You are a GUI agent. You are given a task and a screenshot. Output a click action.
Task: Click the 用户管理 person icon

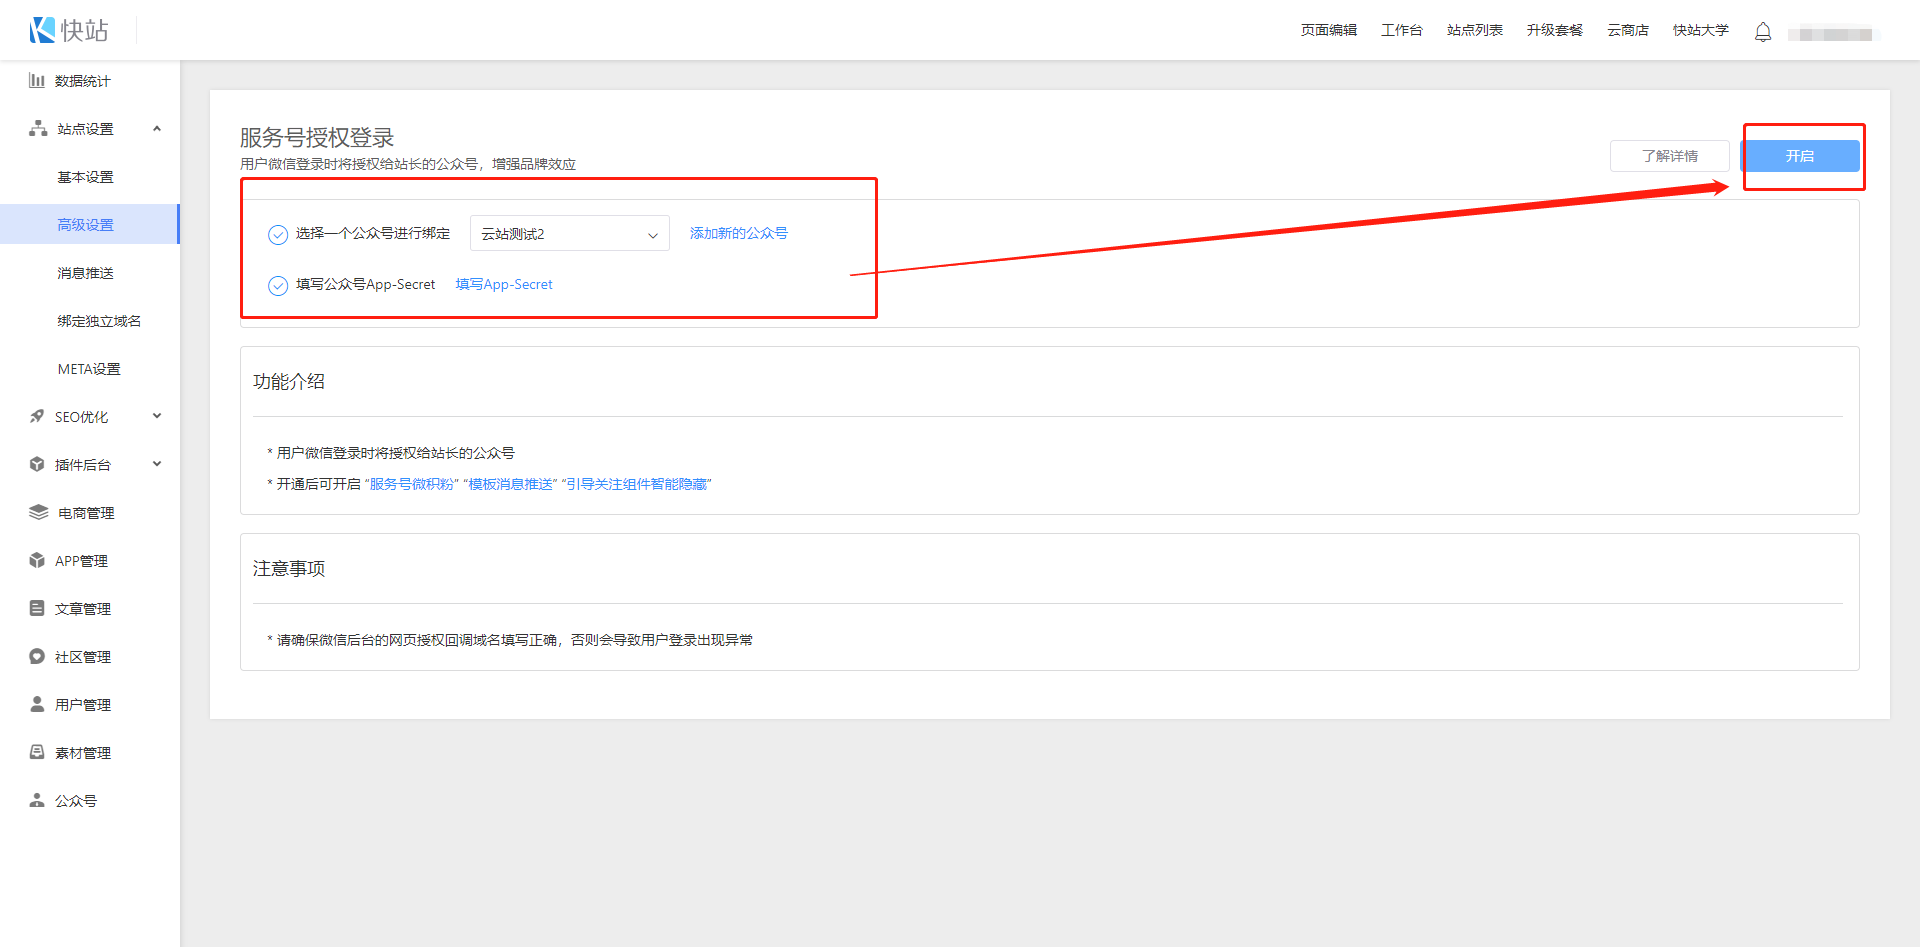[37, 704]
